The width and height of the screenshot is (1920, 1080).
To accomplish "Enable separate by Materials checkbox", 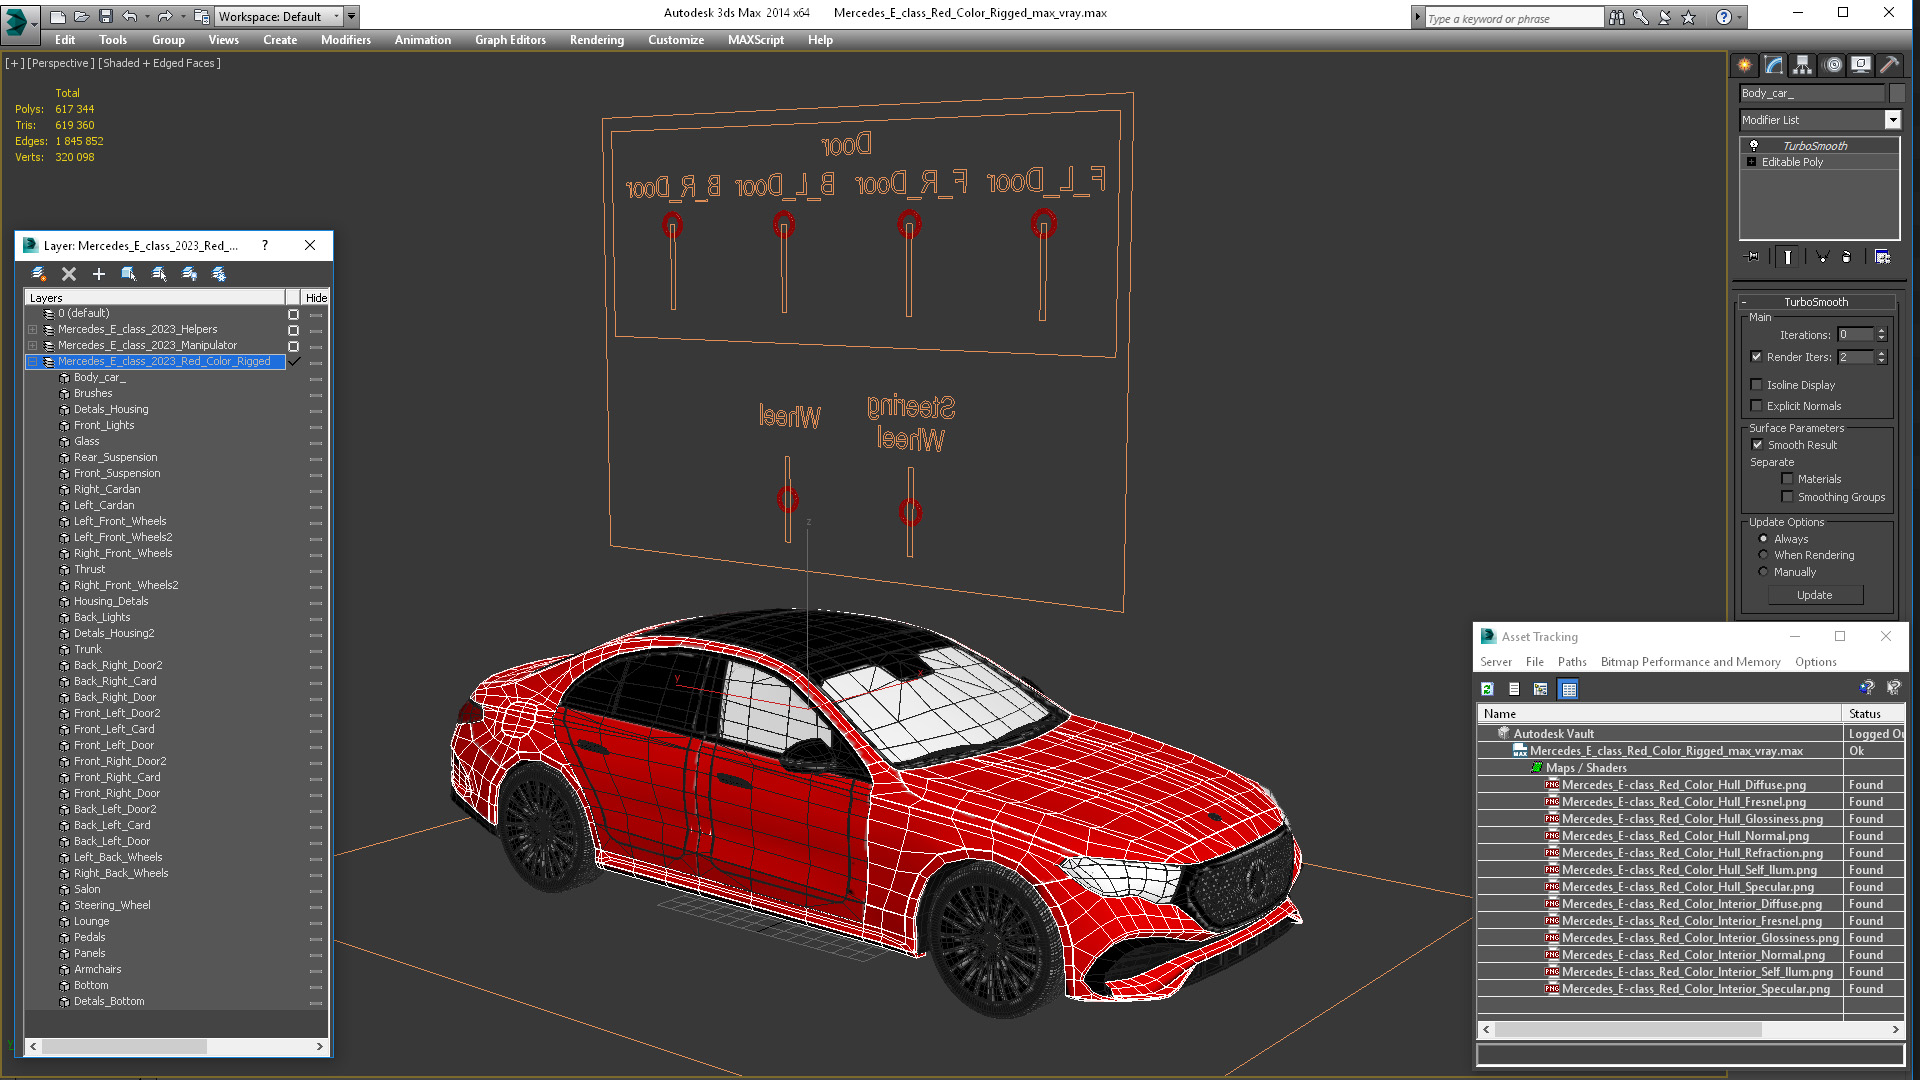I will (x=1787, y=479).
